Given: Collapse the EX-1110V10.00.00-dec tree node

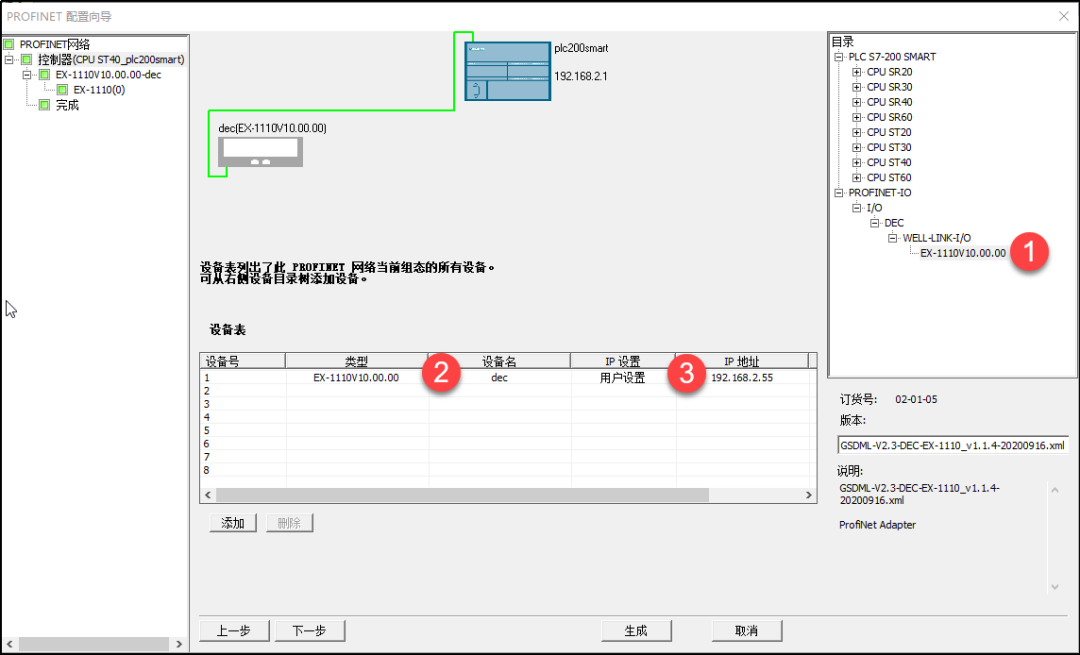Looking at the screenshot, I should (x=27, y=74).
